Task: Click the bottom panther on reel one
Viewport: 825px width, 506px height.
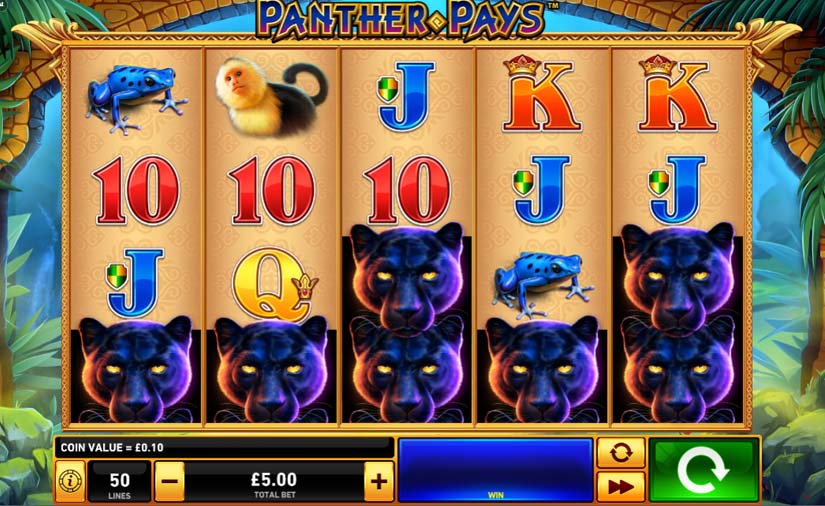Action: click(136, 369)
